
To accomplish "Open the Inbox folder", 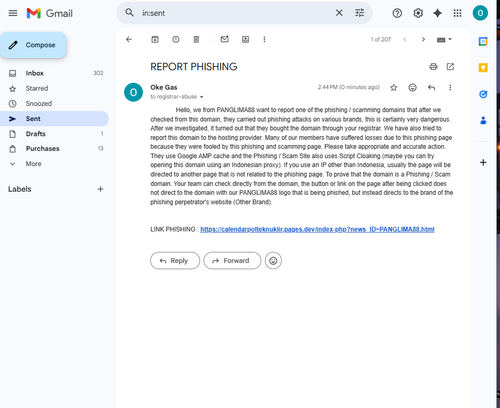I will pos(54,73).
